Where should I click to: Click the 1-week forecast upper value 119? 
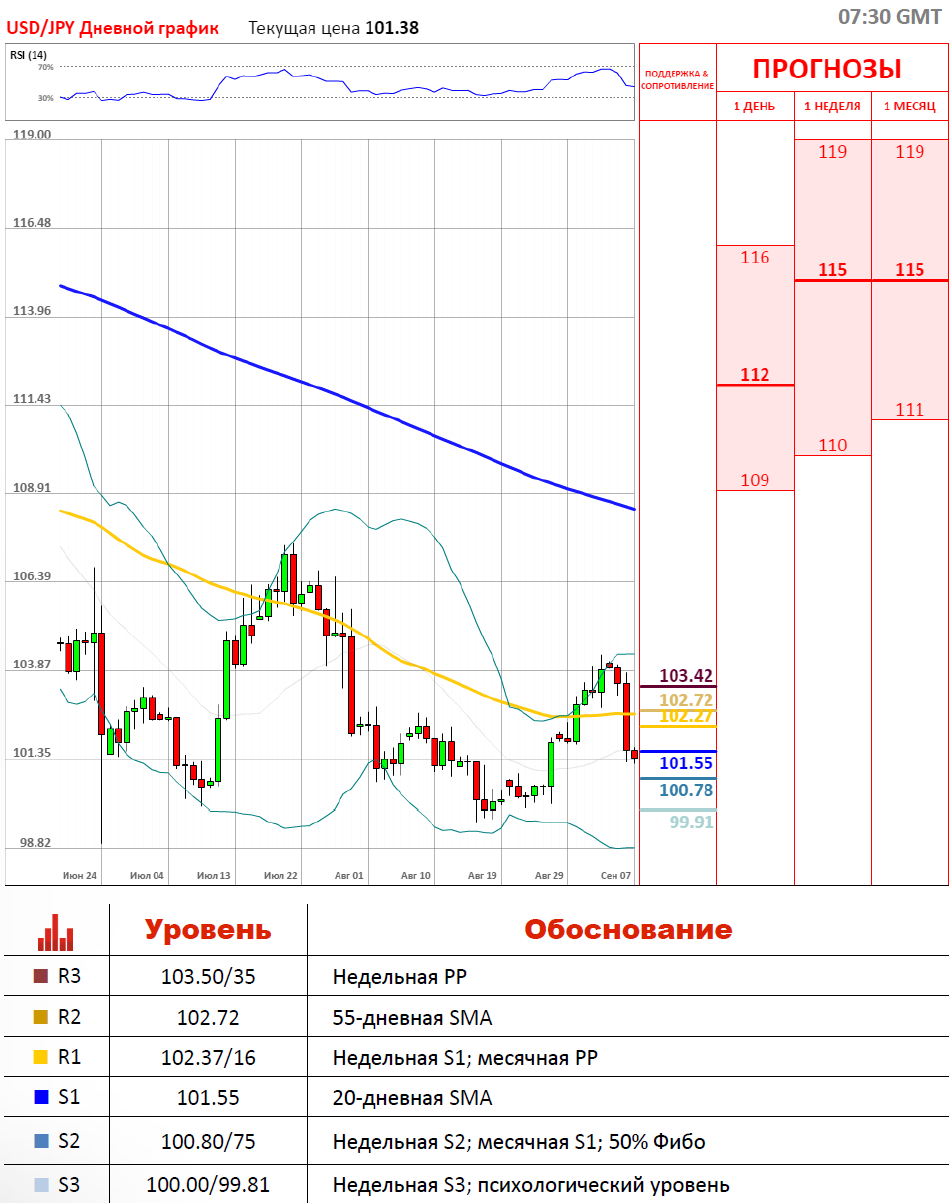[x=832, y=152]
